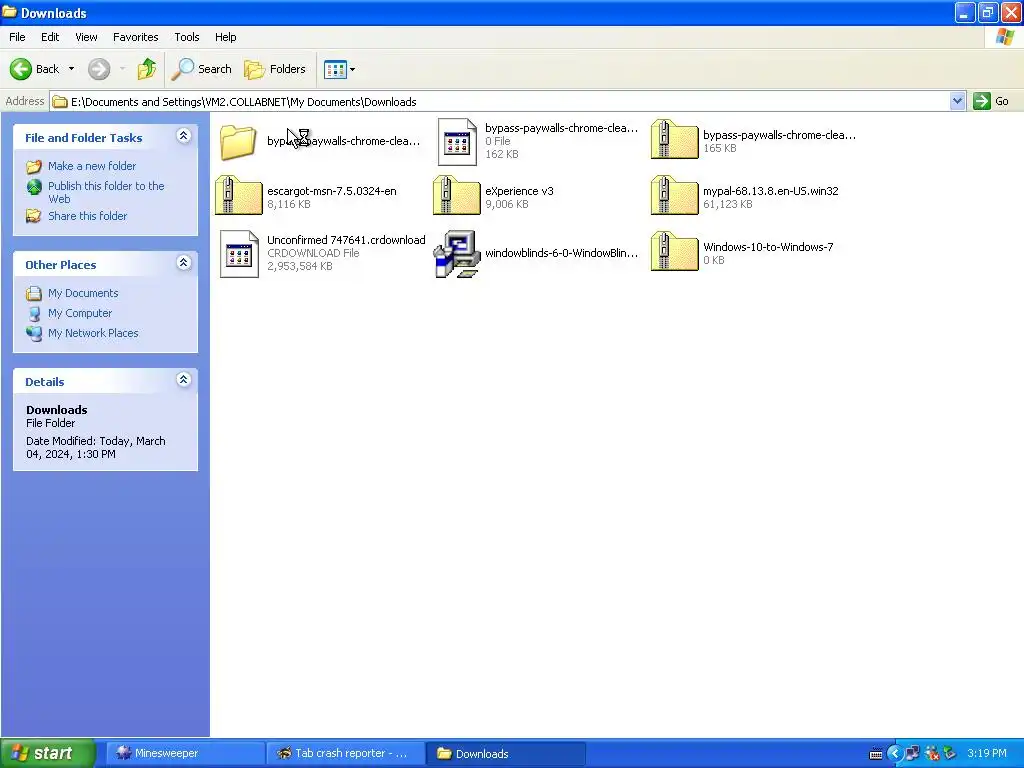
Task: Select the bypass-paywalls 165 KB zip icon
Action: (675, 139)
